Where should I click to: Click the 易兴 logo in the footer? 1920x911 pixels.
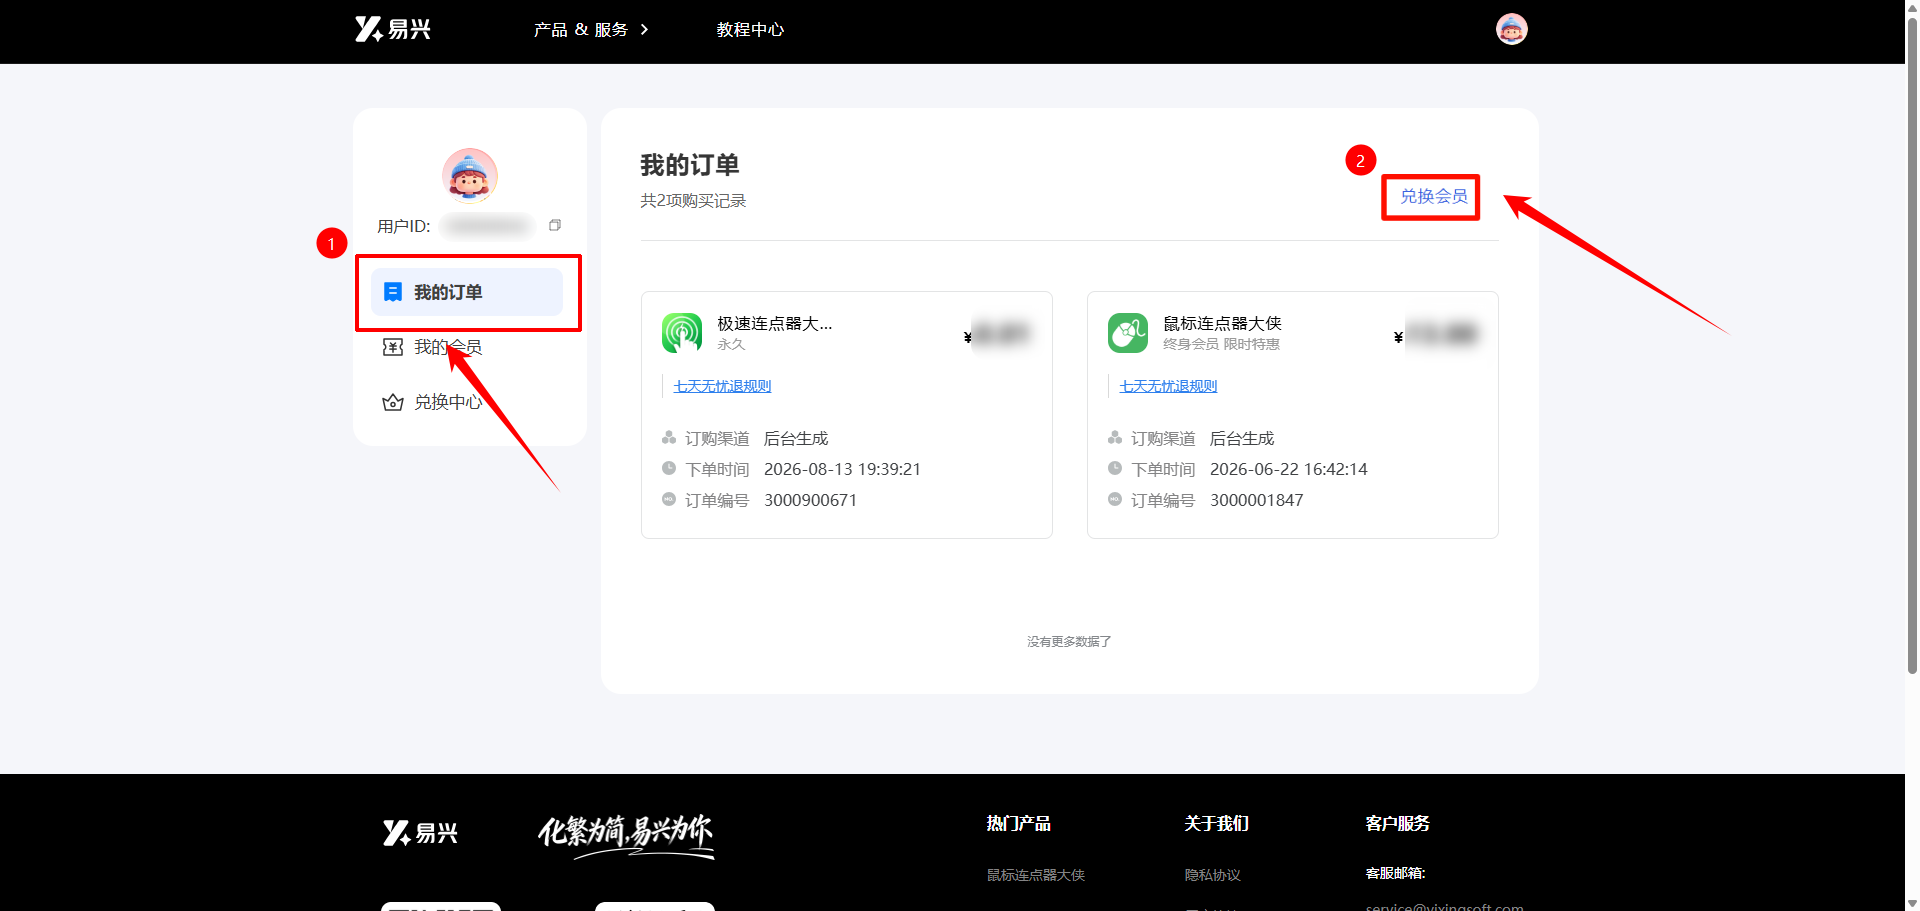point(420,833)
